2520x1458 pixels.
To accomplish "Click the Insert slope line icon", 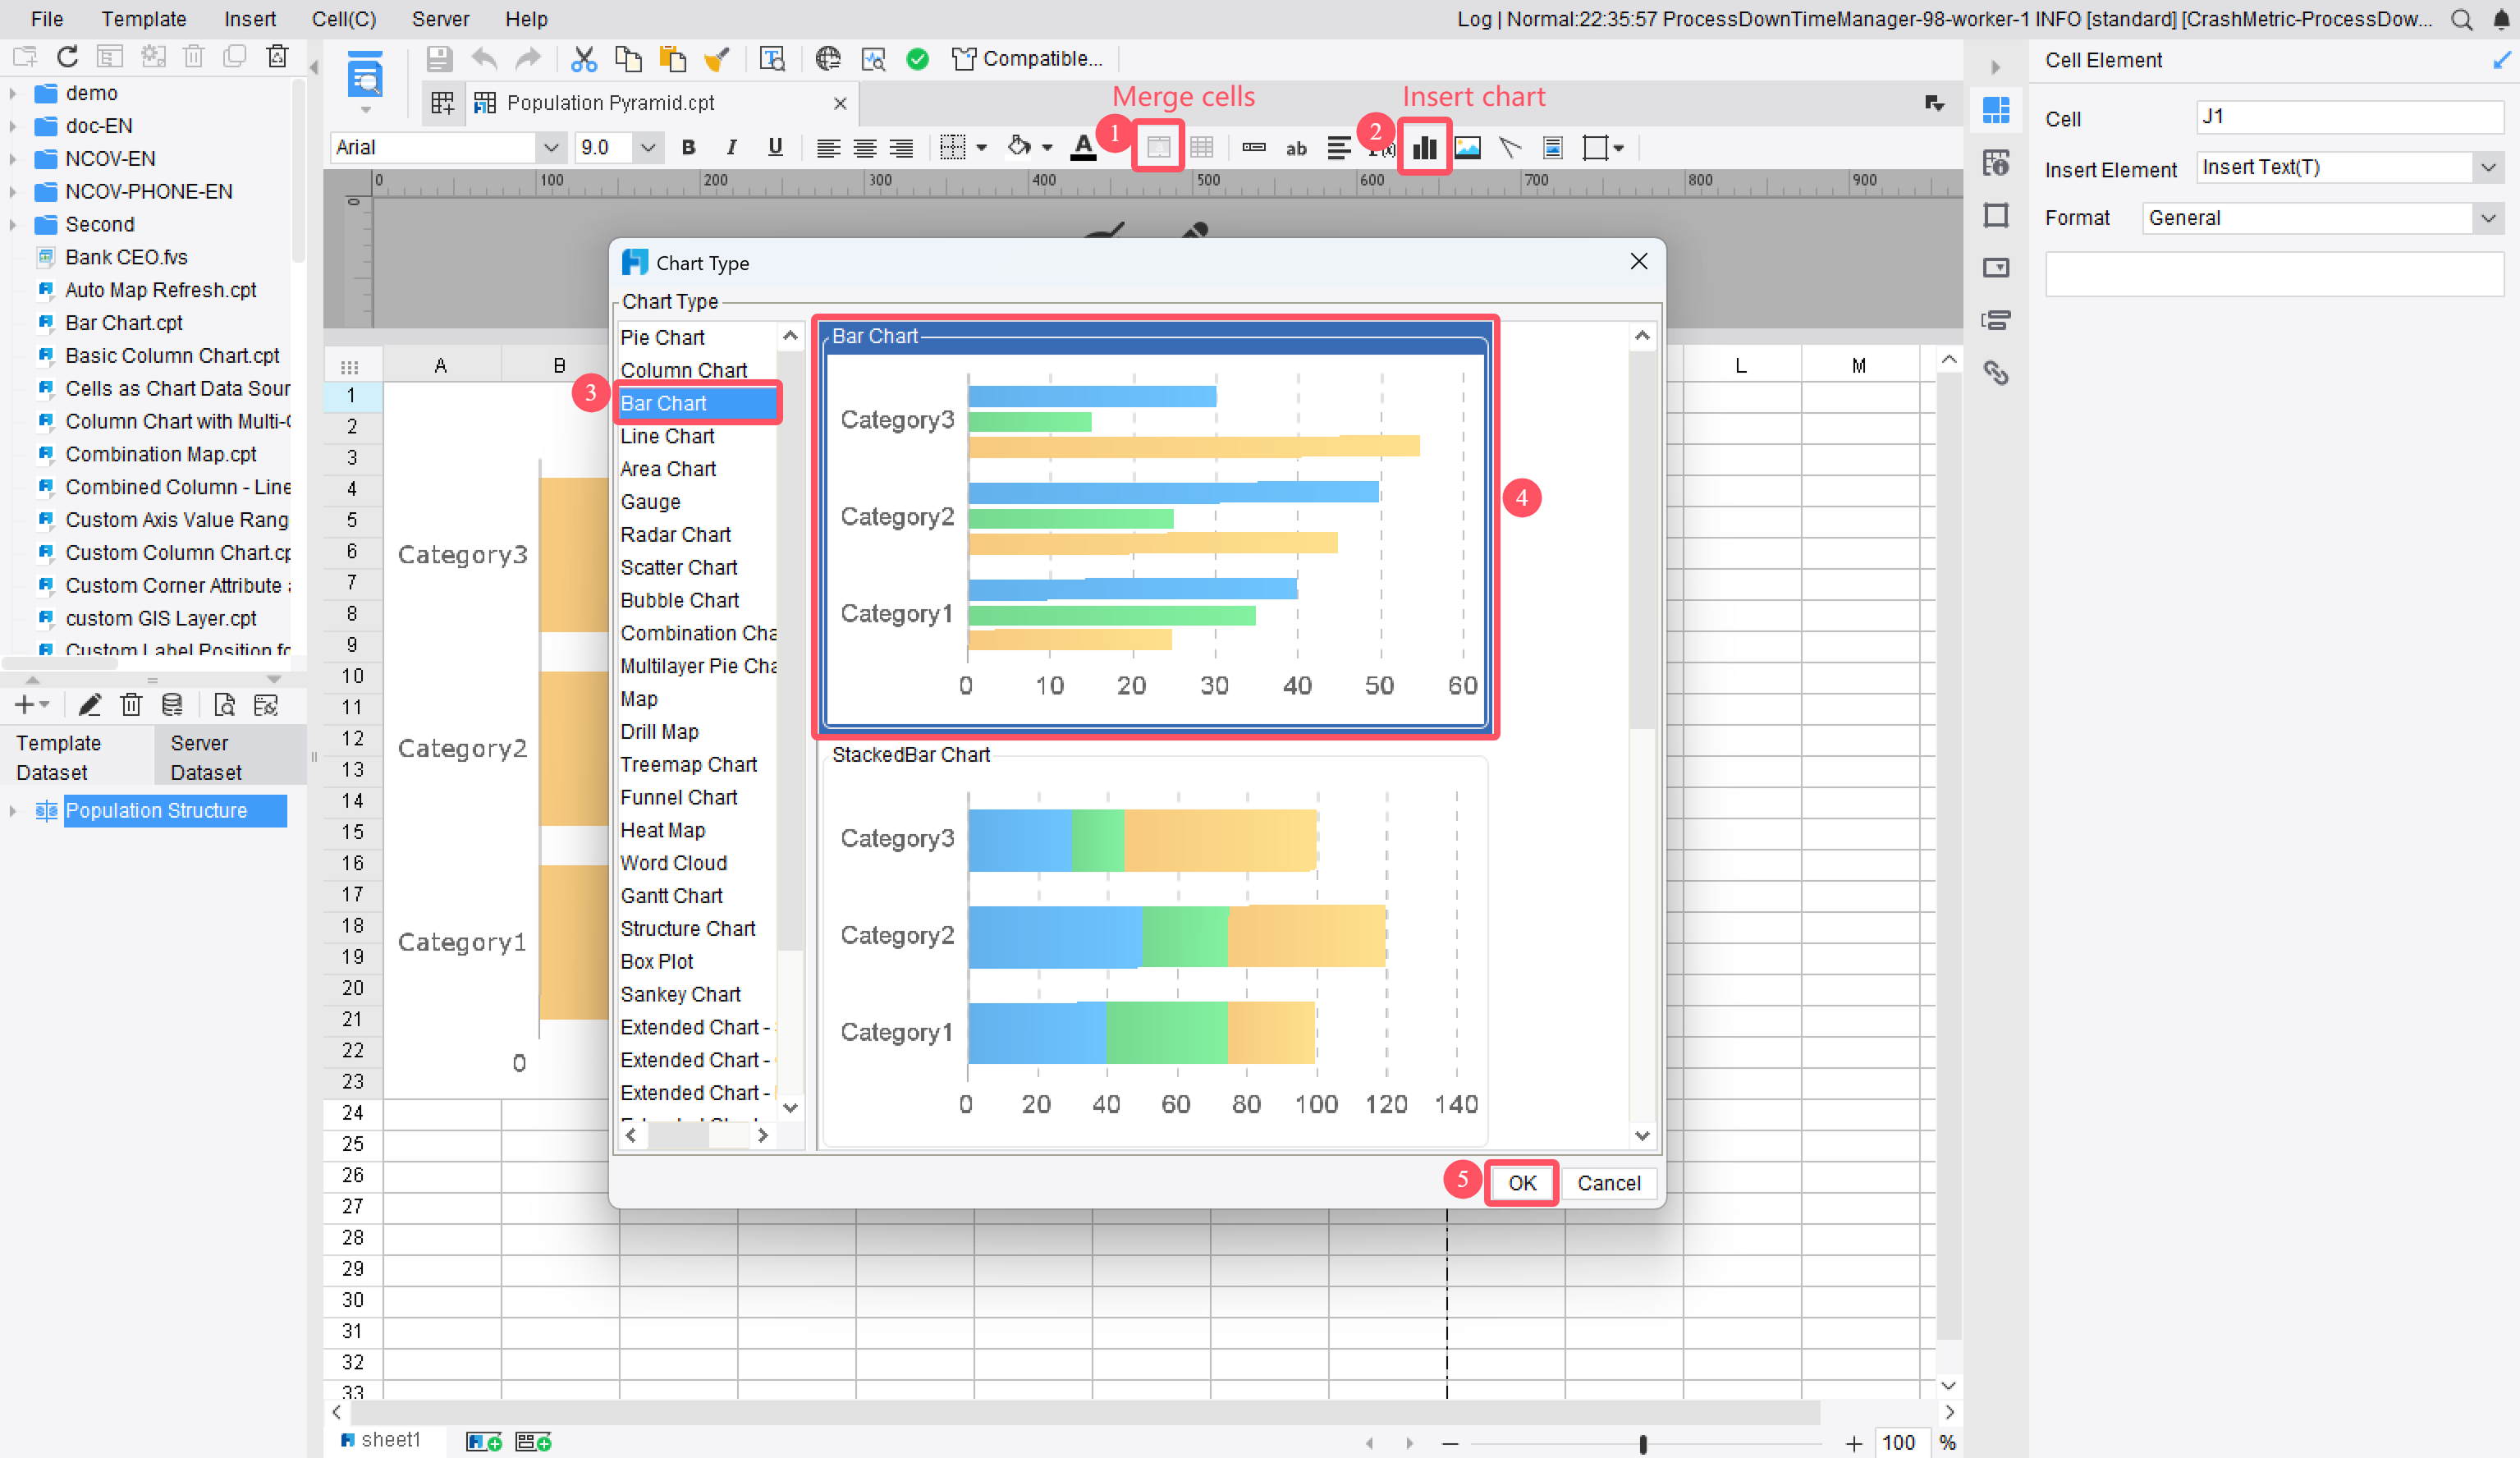I will click(1510, 148).
